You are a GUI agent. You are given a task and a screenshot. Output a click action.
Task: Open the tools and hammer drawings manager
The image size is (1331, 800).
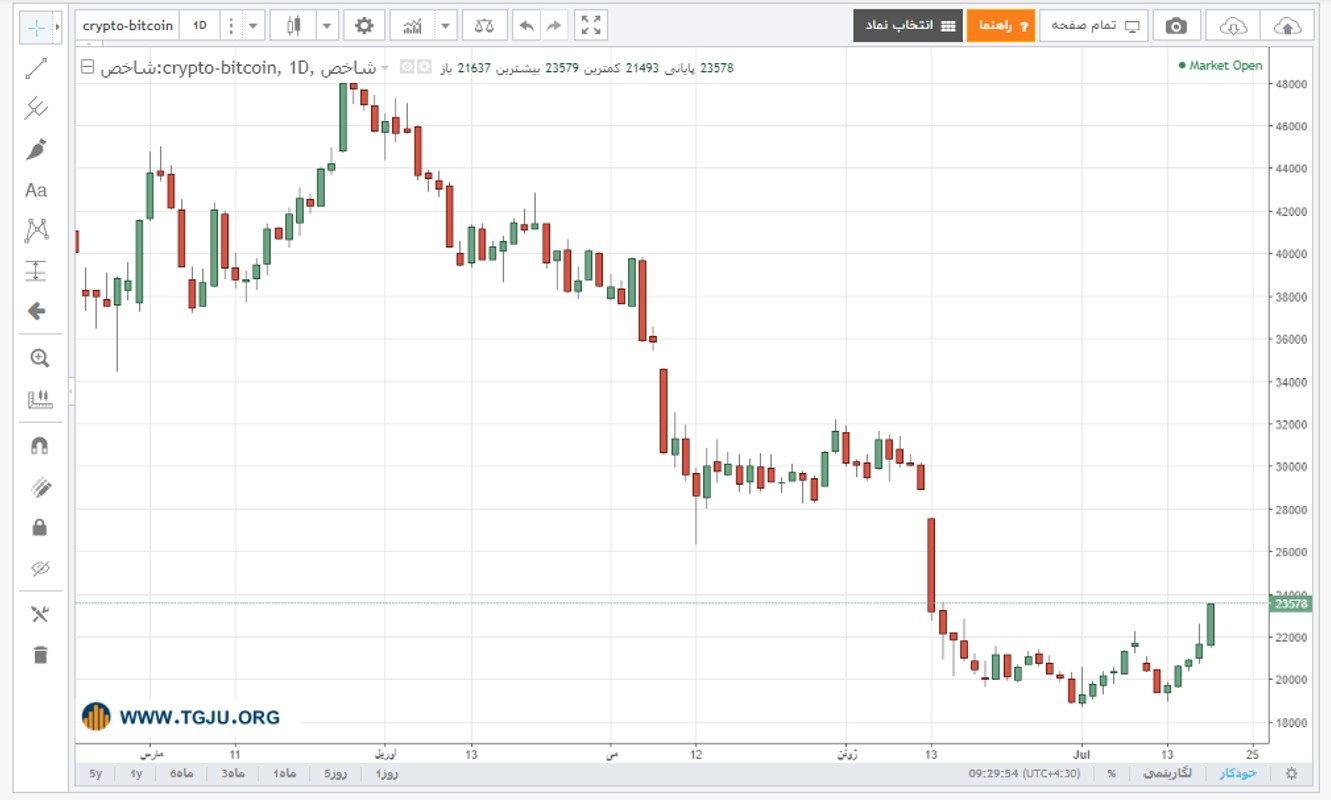point(40,614)
